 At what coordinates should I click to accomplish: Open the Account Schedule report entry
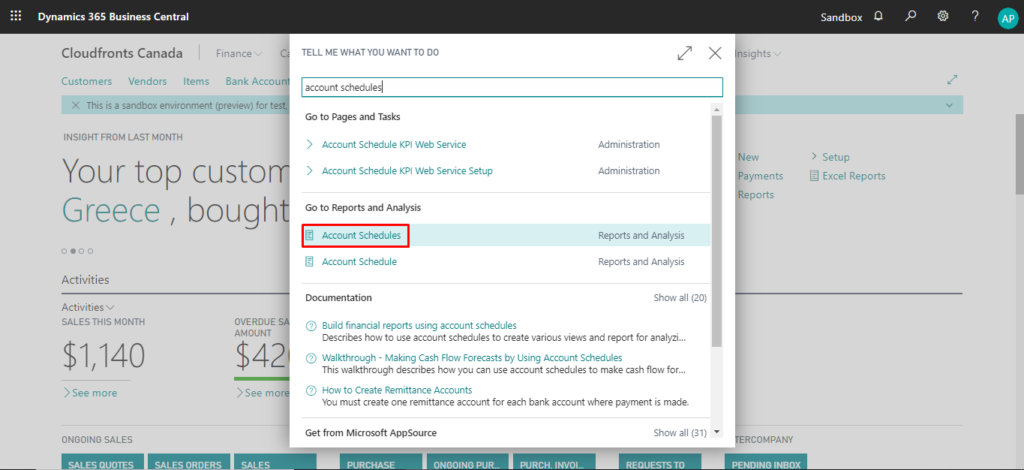pyautogui.click(x=359, y=261)
